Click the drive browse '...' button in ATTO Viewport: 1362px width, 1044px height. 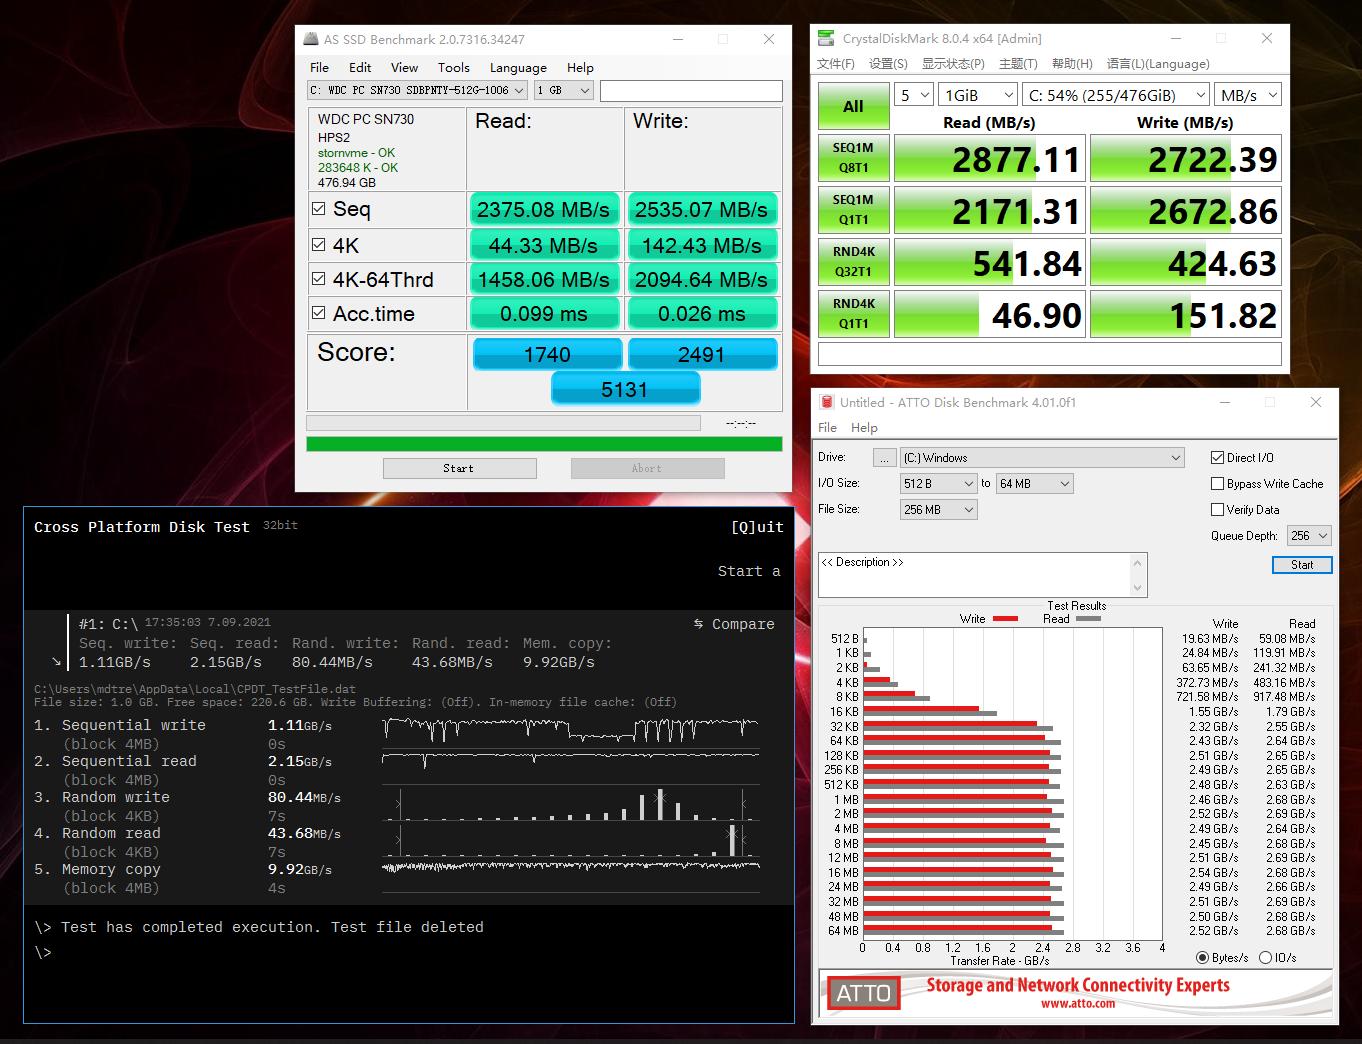884,458
